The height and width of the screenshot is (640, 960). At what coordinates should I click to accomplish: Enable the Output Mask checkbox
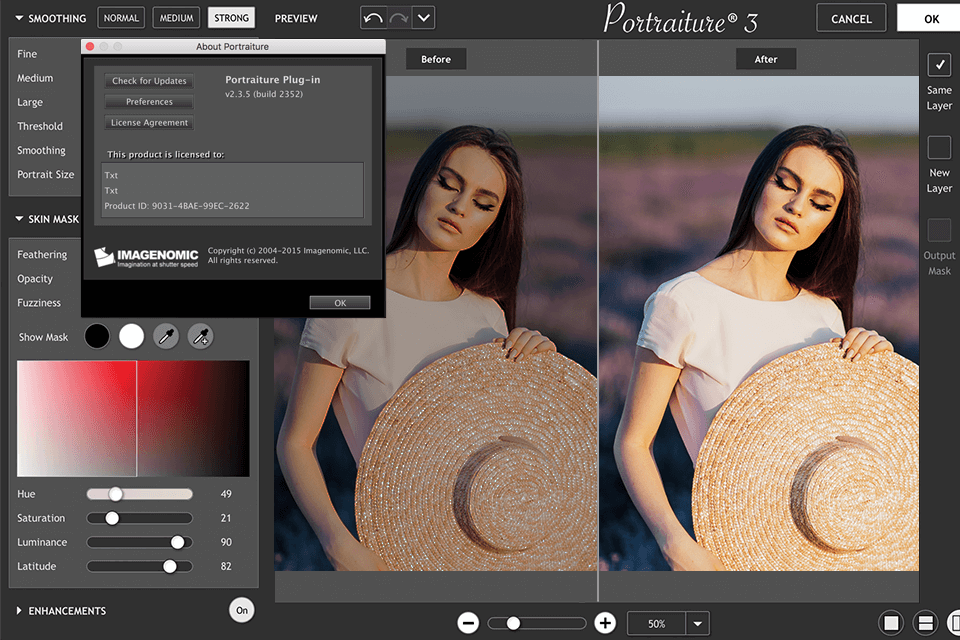pos(939,230)
